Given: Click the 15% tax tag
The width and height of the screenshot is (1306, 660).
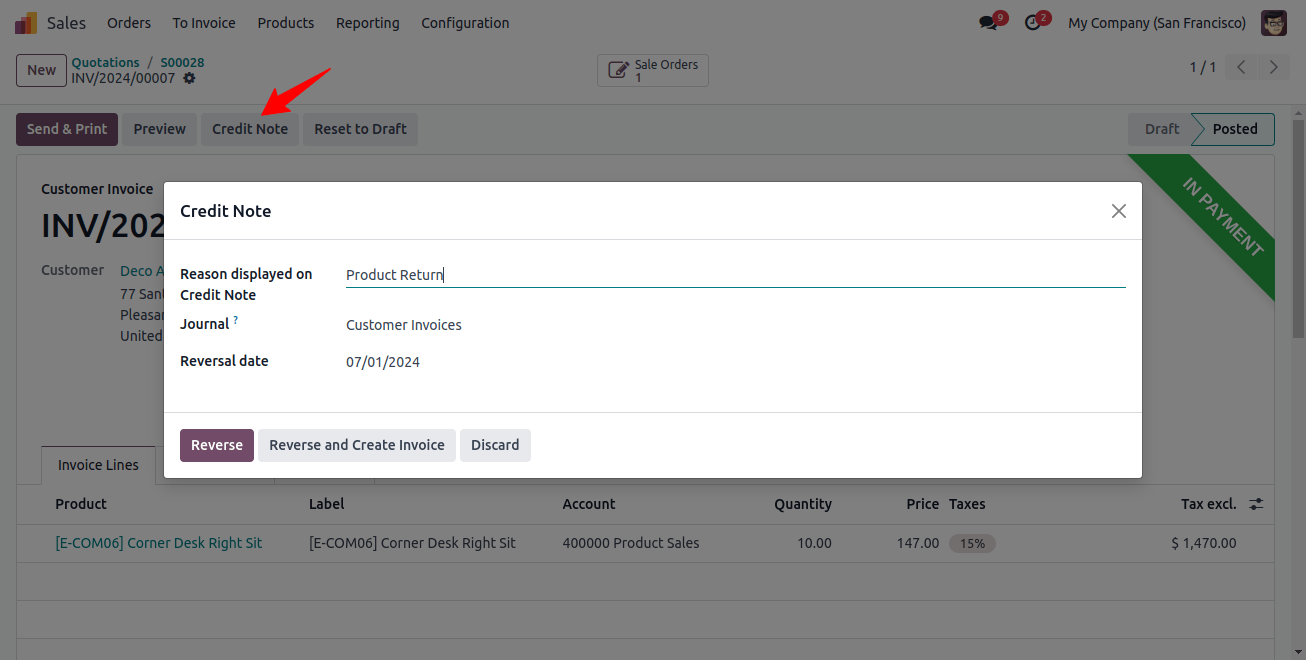Looking at the screenshot, I should (x=972, y=544).
